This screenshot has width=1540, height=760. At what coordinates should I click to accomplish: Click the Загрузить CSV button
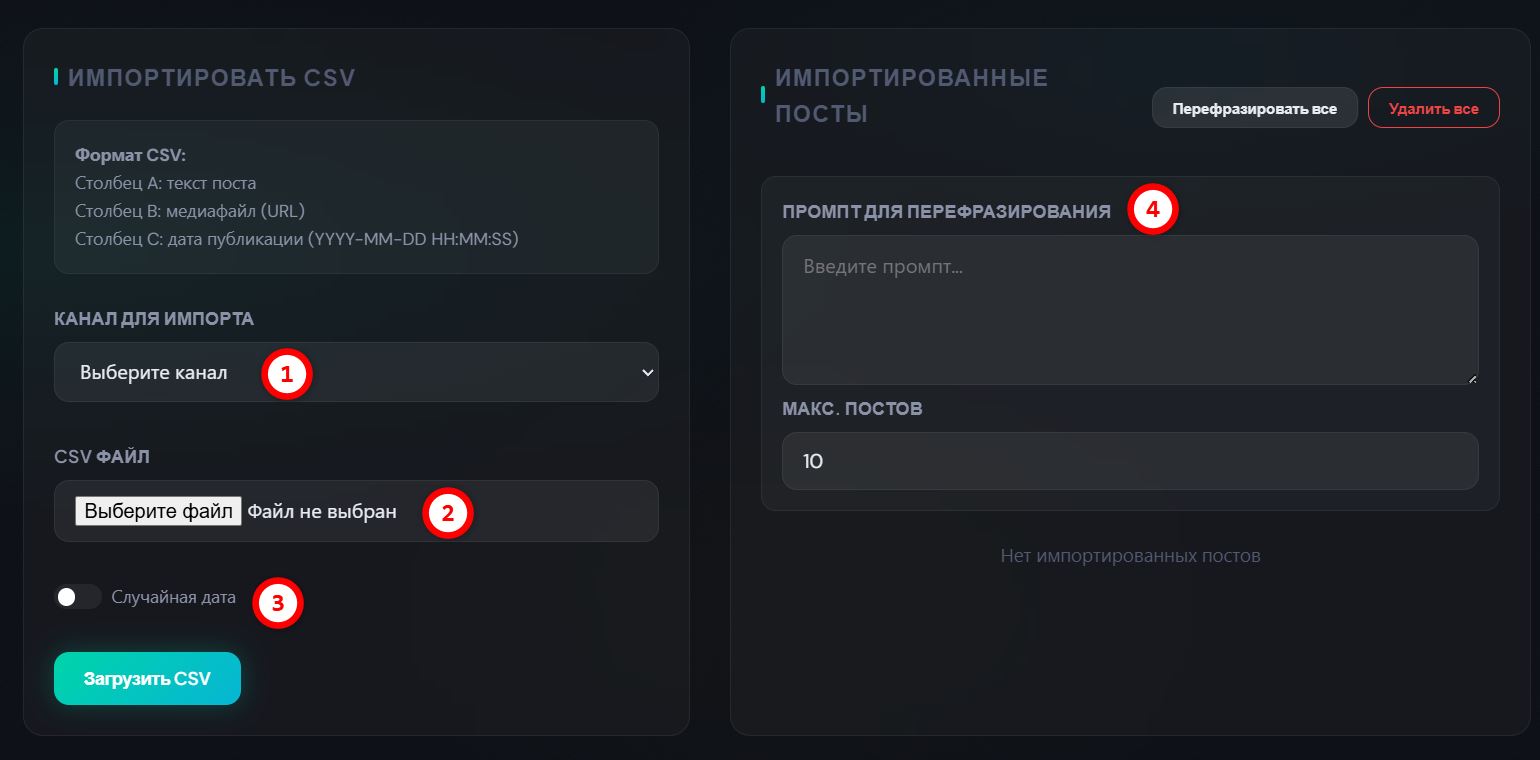pos(147,678)
